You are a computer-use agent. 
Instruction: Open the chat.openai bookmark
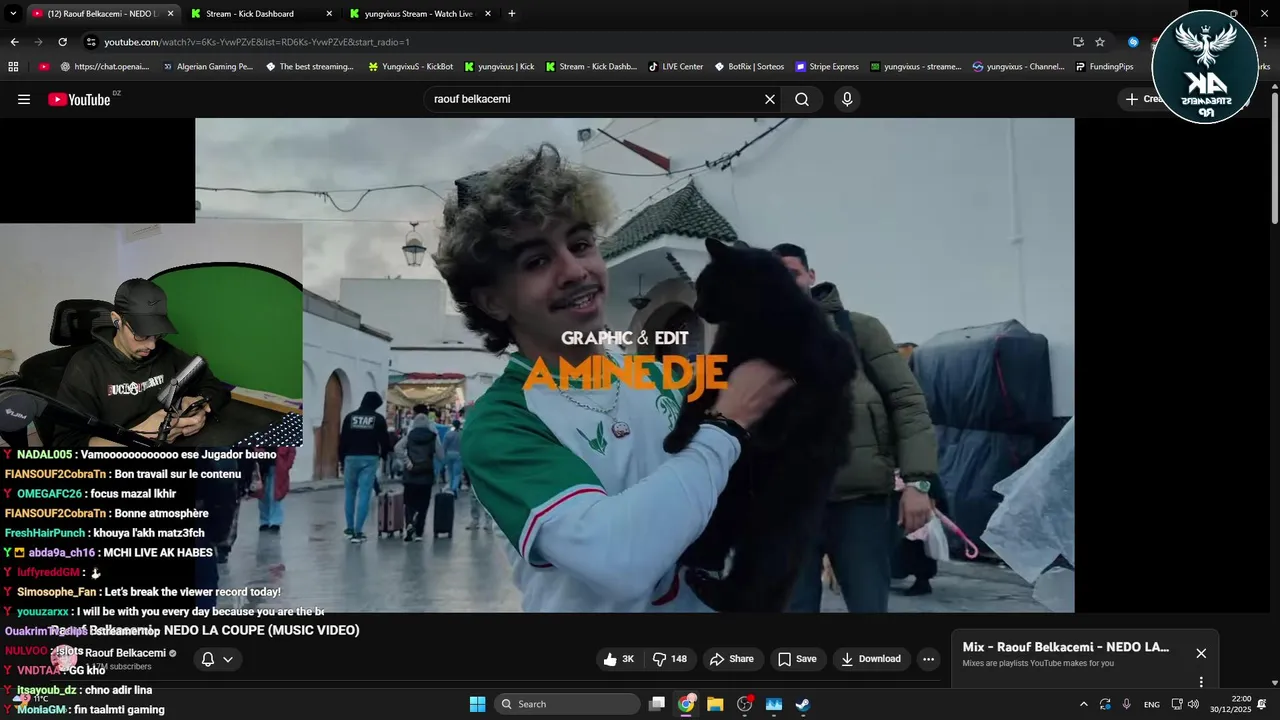tap(104, 67)
